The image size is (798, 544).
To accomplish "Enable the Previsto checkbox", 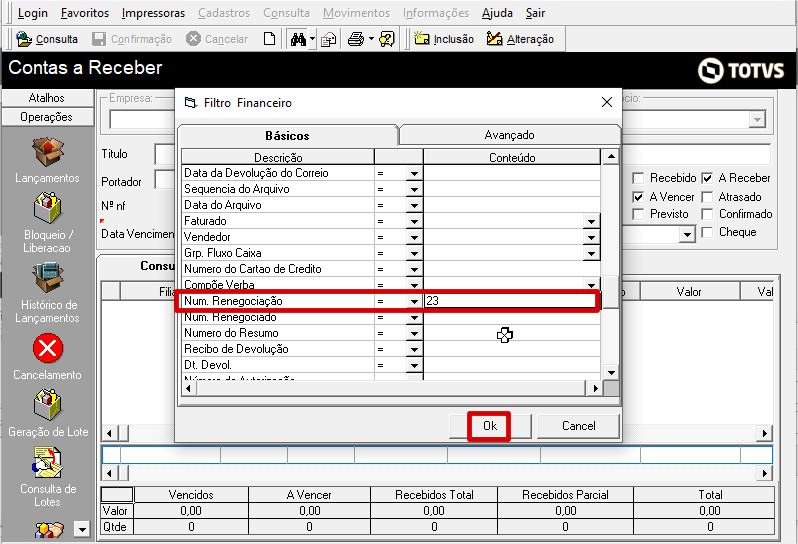I will pyautogui.click(x=638, y=214).
